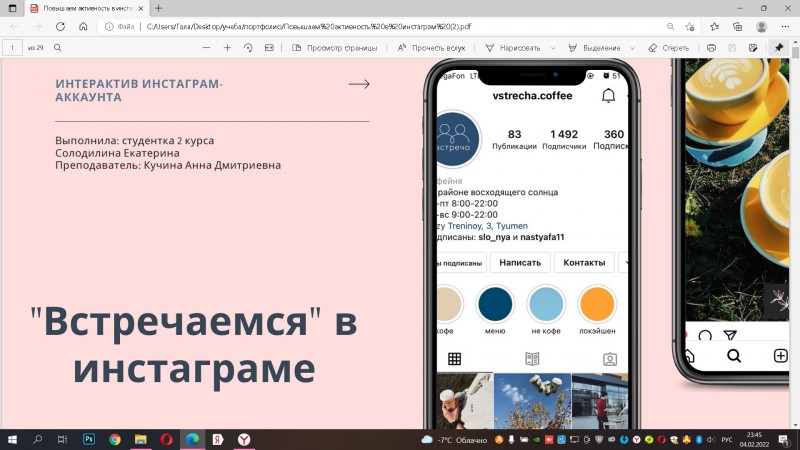Open the Favorites list
800x450 pixels.
714,27
